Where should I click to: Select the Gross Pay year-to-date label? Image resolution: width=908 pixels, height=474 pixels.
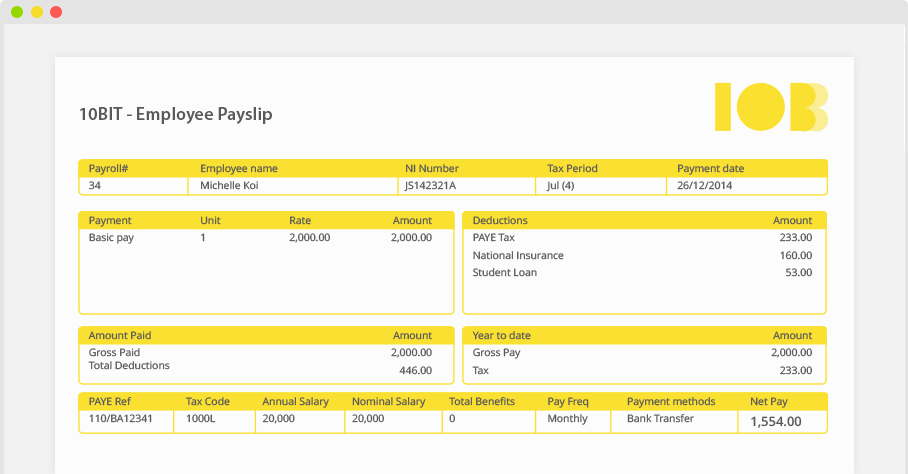click(x=496, y=352)
